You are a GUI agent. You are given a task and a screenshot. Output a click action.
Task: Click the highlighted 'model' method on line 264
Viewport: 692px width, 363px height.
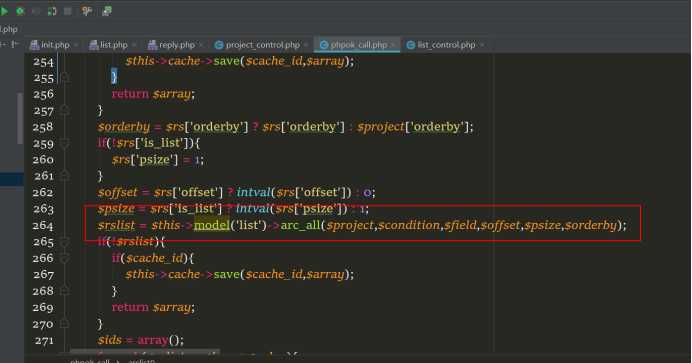point(212,225)
